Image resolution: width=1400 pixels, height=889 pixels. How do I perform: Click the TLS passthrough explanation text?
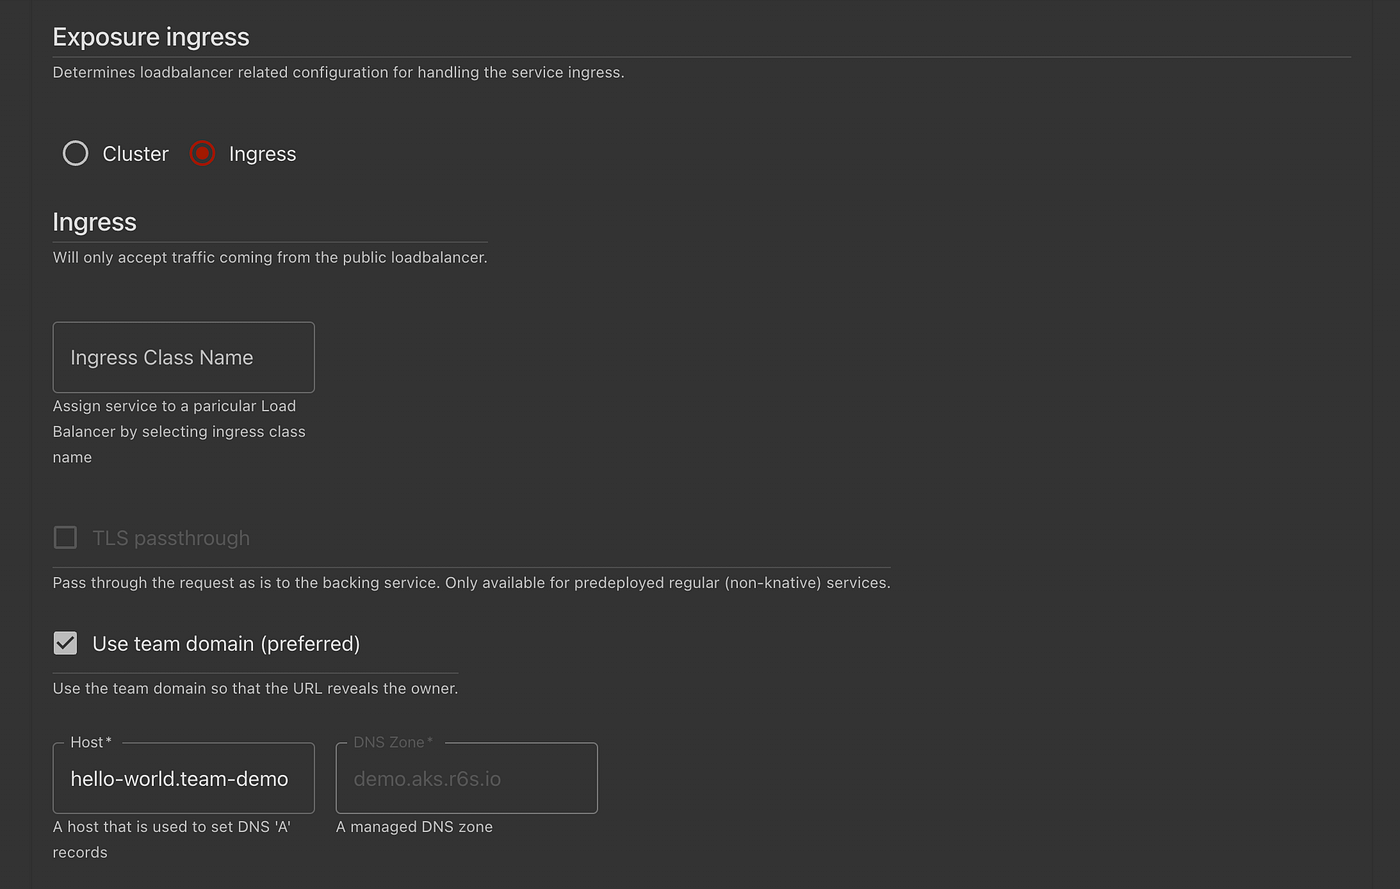point(471,582)
